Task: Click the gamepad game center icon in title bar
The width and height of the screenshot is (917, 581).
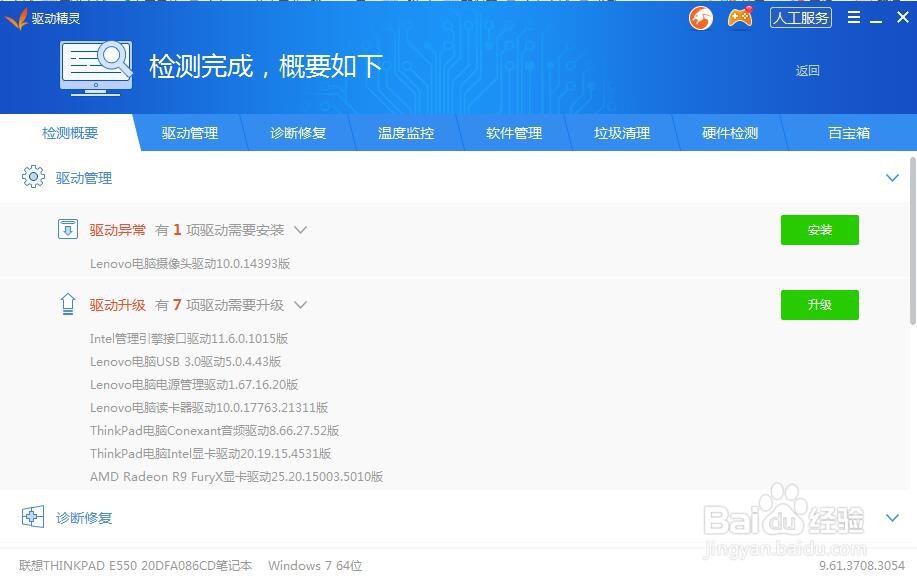Action: [x=739, y=18]
